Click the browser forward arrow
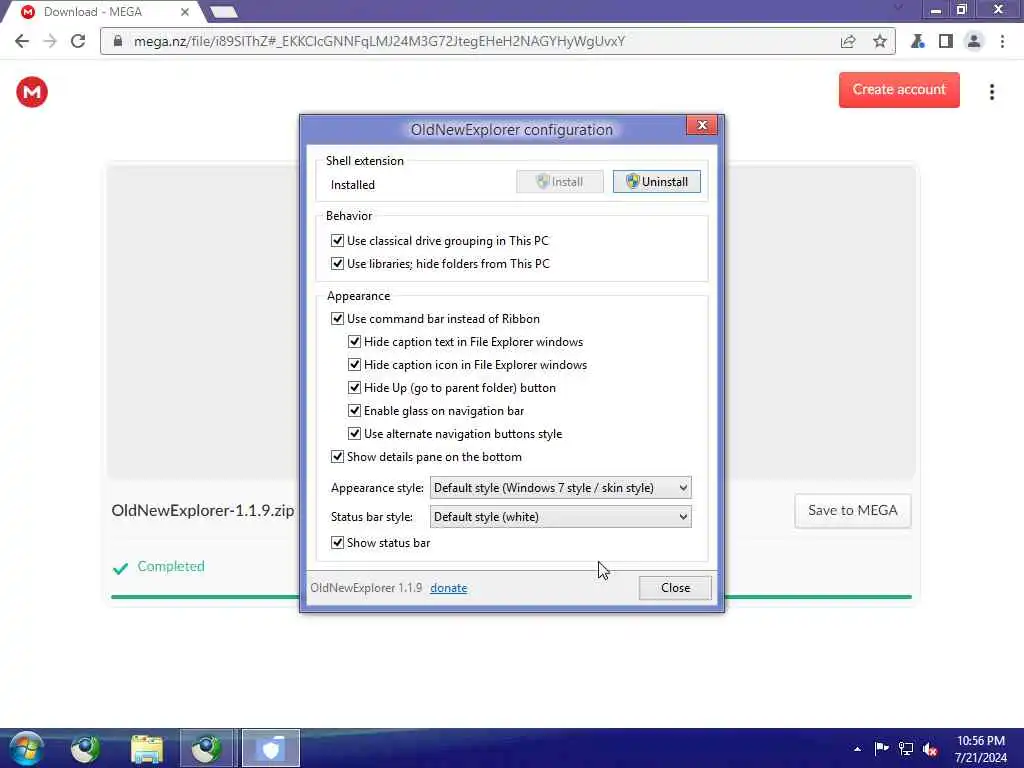 tap(50, 41)
